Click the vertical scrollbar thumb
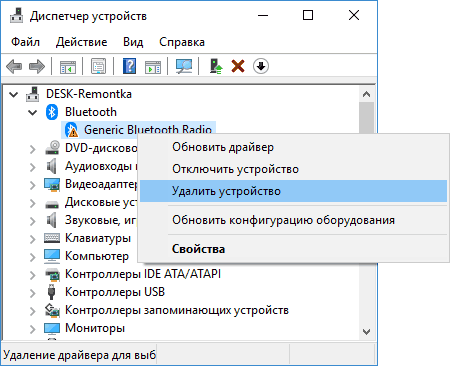This screenshot has width=450, height=366. 366,118
